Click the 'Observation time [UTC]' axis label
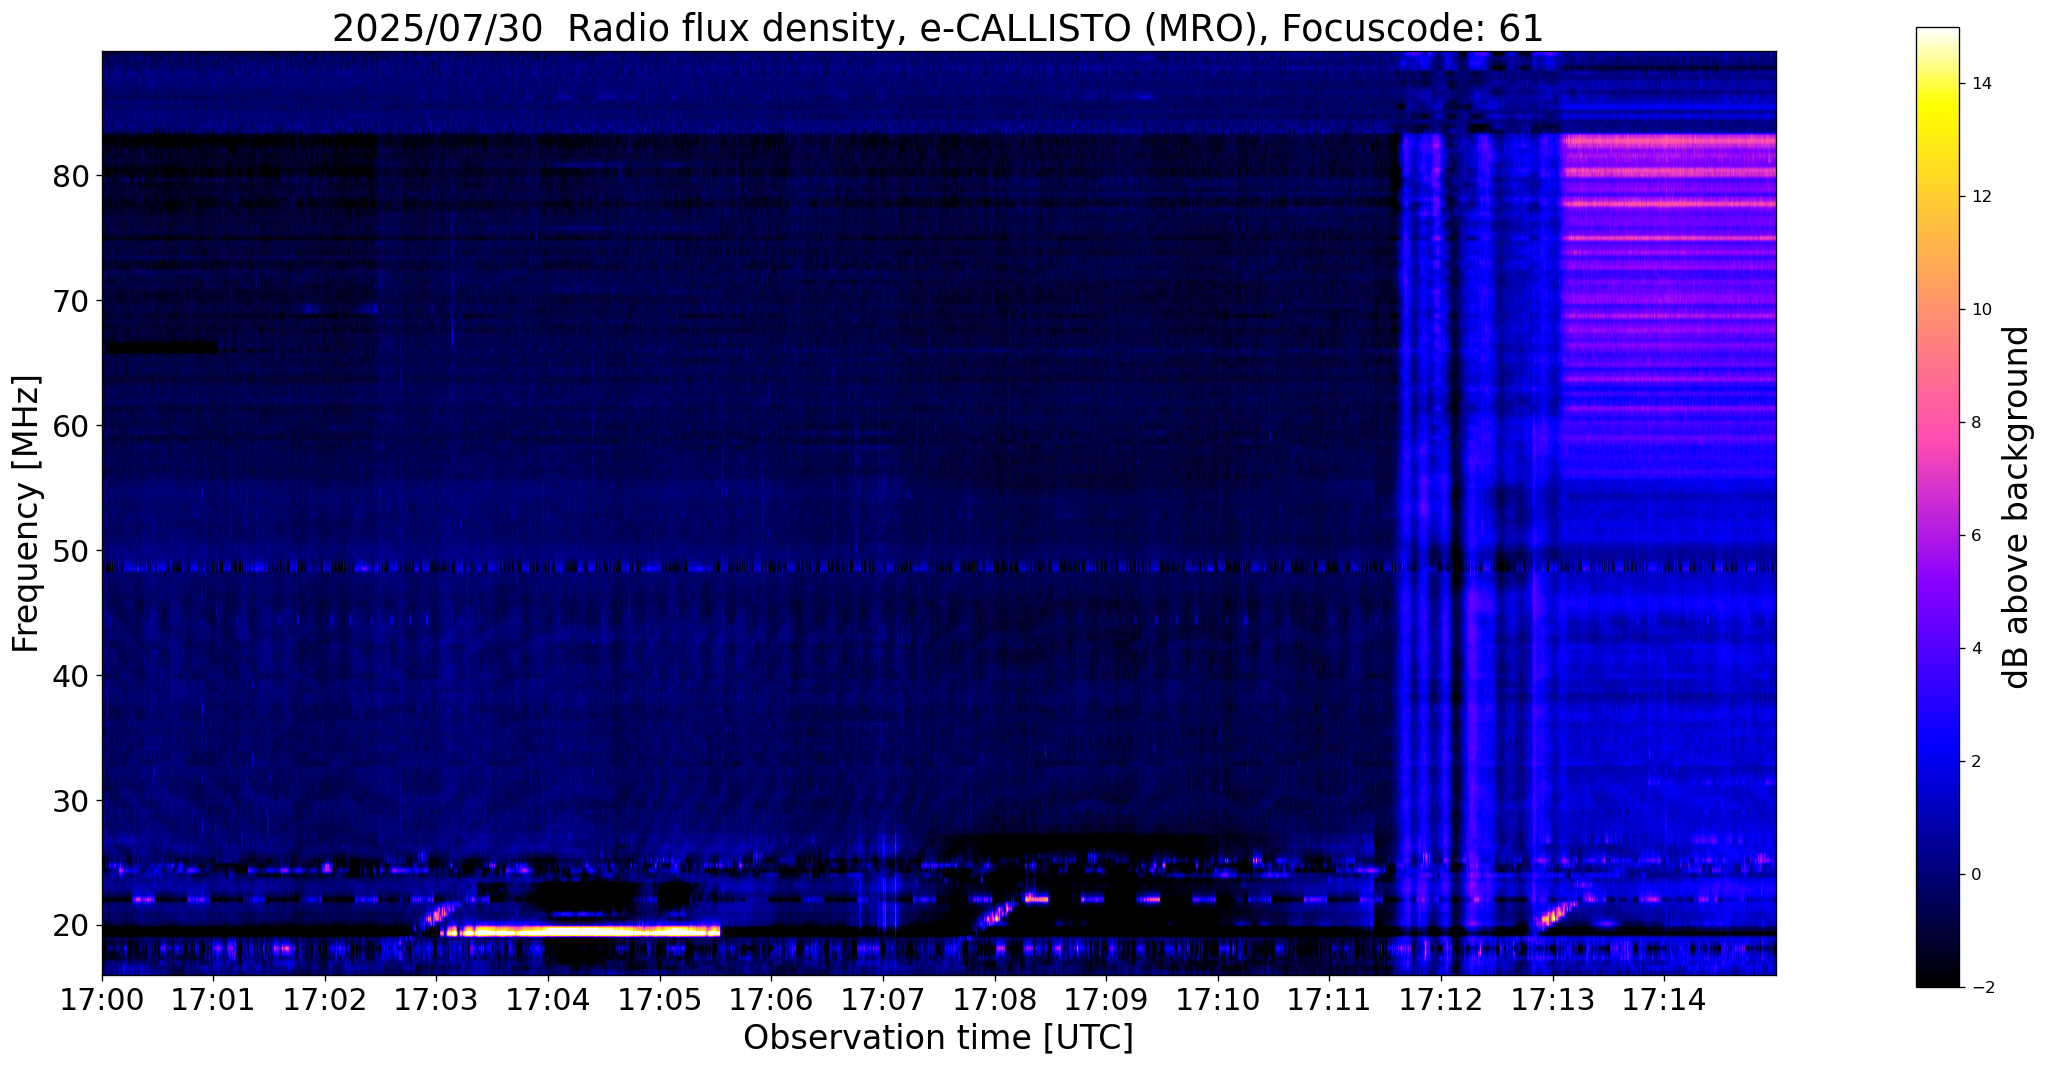The width and height of the screenshot is (2047, 1067). click(938, 1038)
